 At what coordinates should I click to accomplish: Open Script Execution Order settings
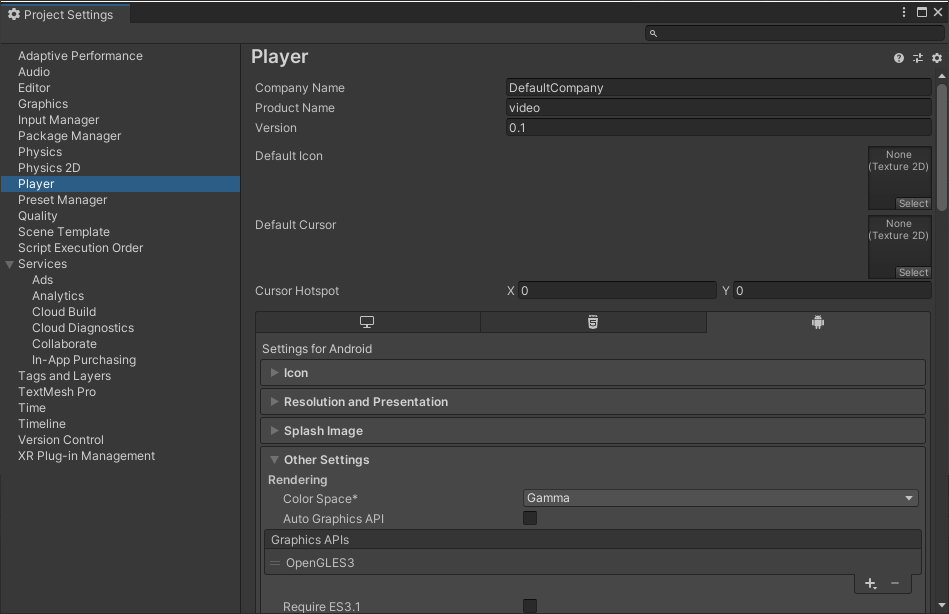(80, 248)
